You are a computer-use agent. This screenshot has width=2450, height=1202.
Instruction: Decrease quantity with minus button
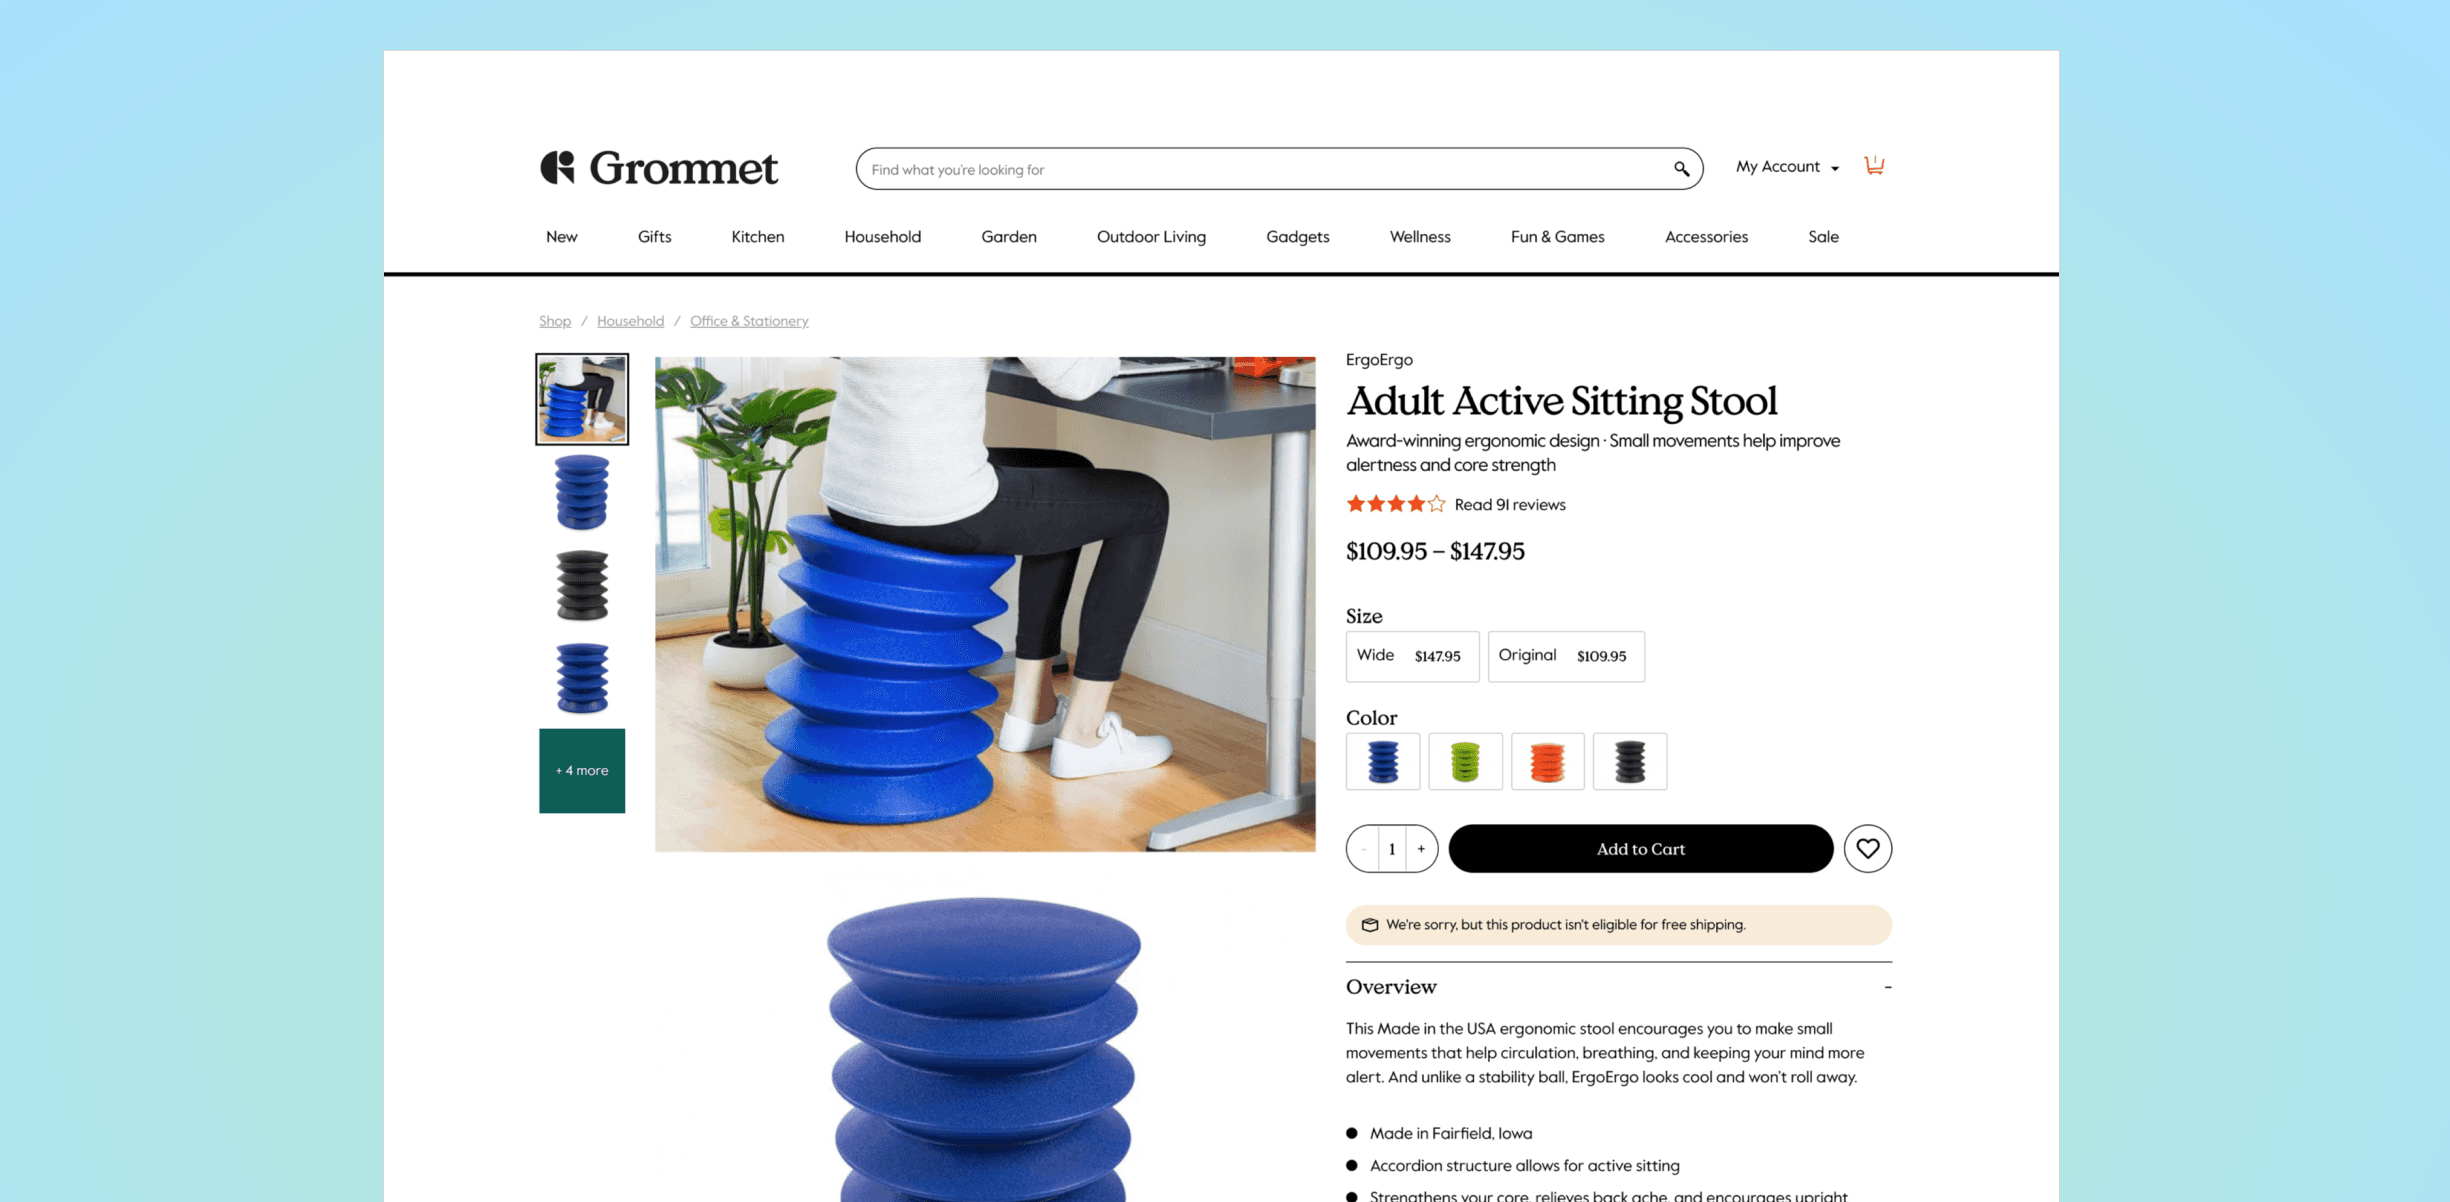1364,849
